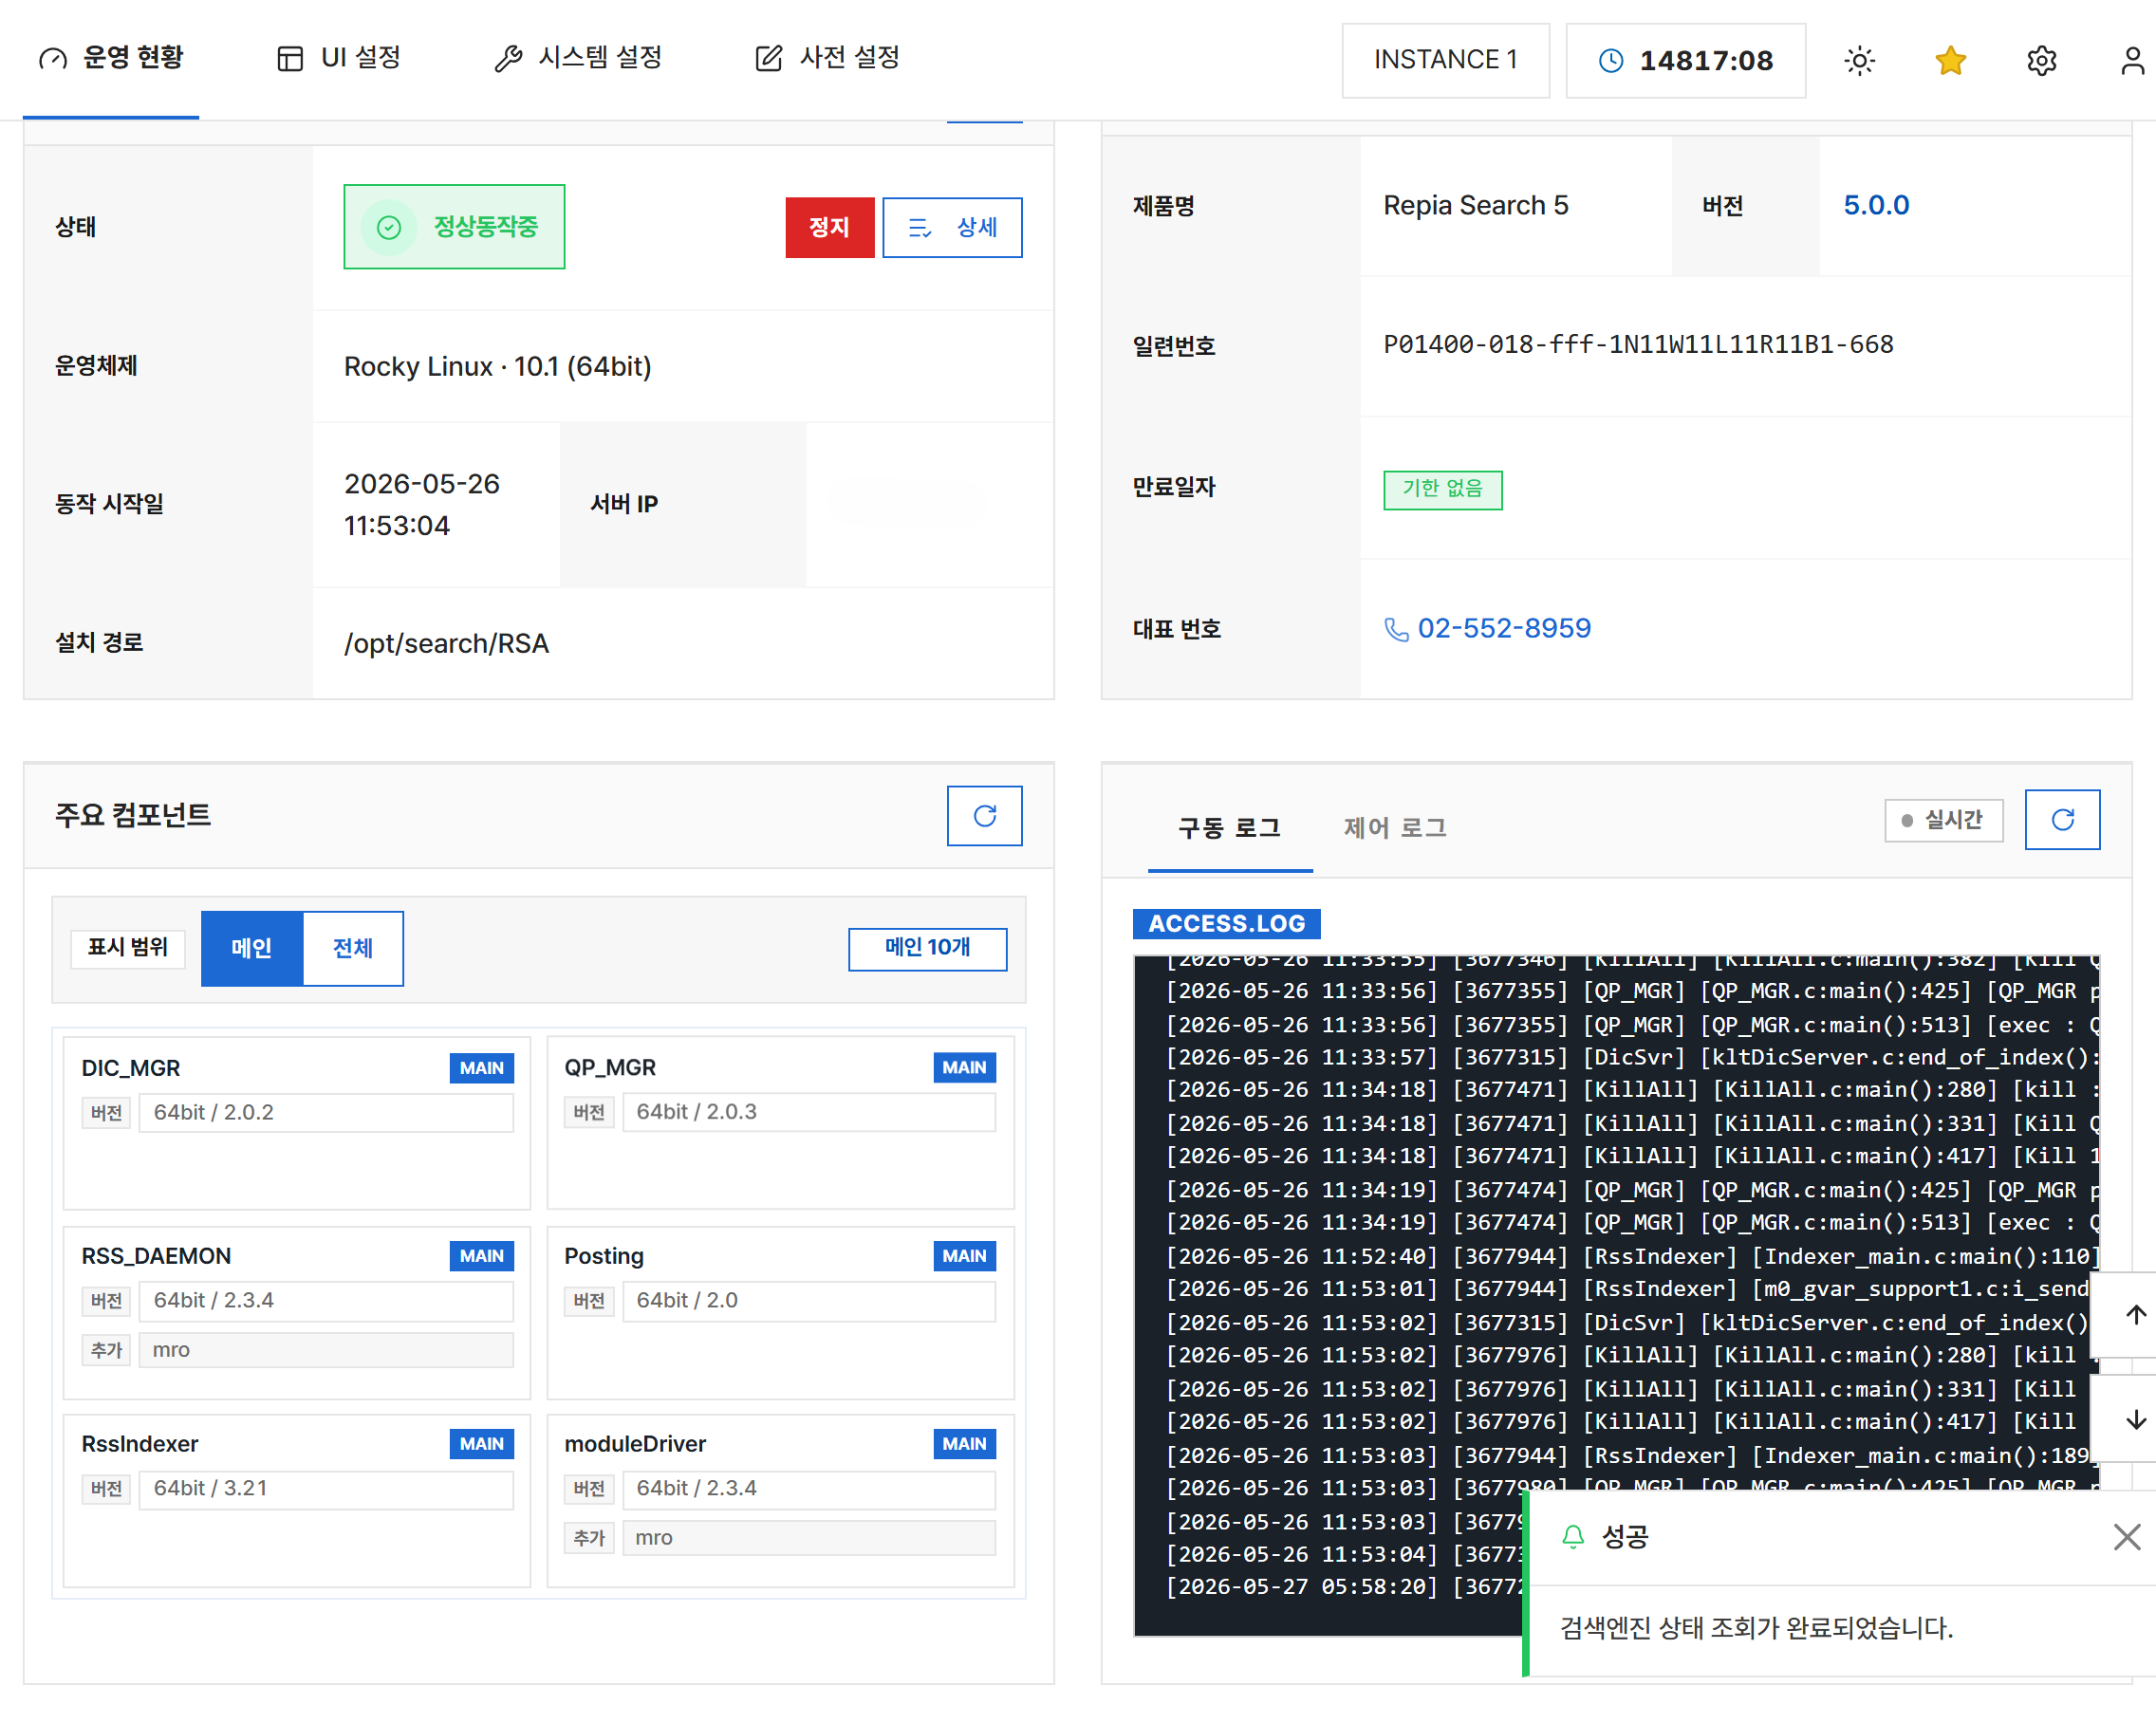Click the QP_MGR component card title

click(610, 1068)
